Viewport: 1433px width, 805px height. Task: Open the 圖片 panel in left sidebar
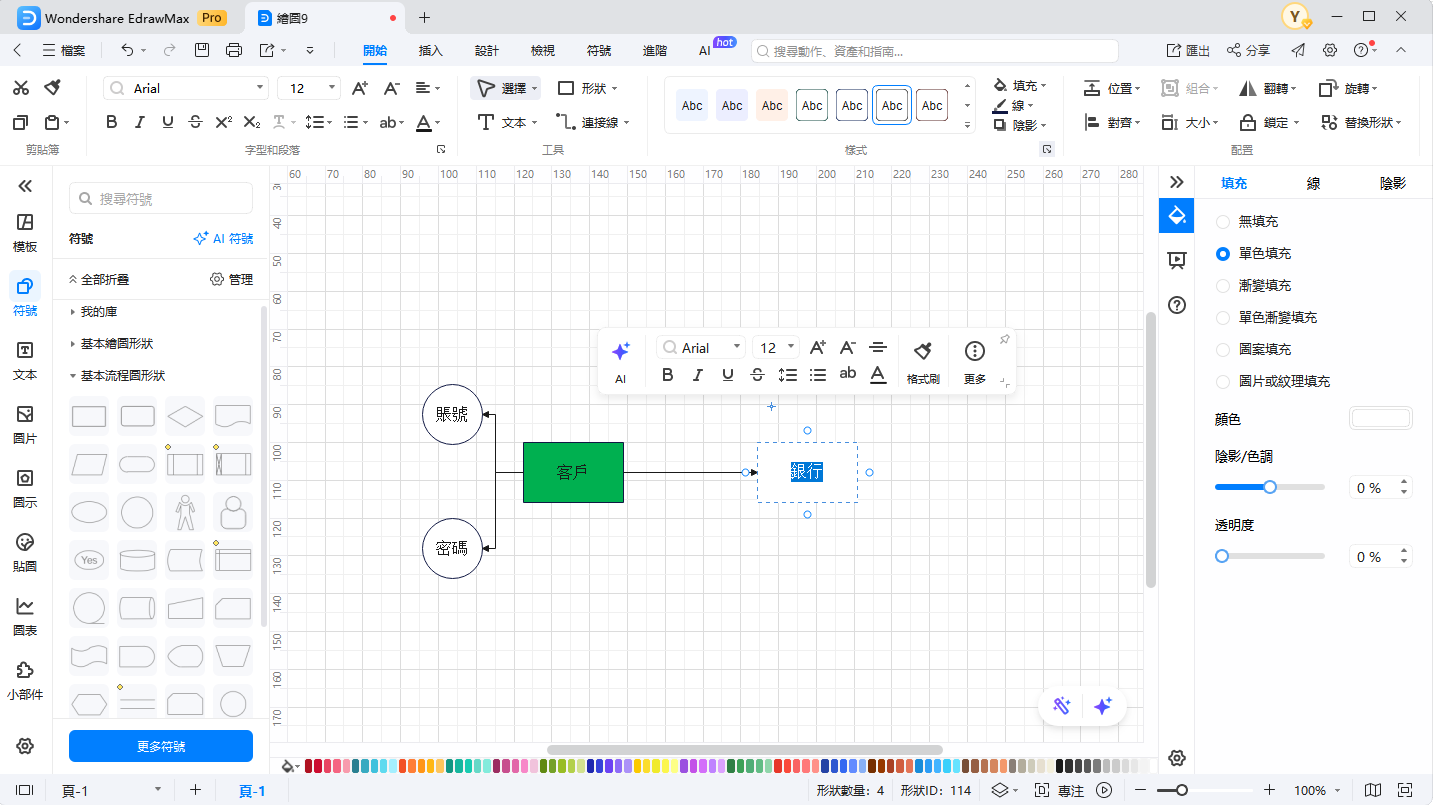[25, 424]
